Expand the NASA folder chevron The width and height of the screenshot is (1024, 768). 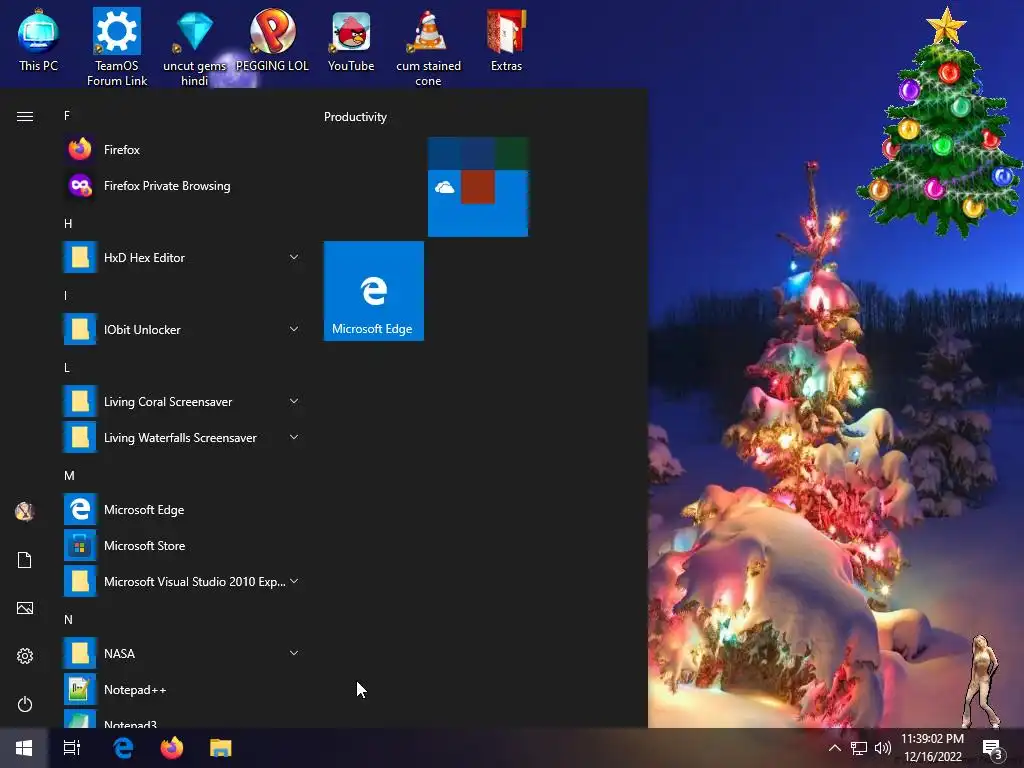click(294, 653)
